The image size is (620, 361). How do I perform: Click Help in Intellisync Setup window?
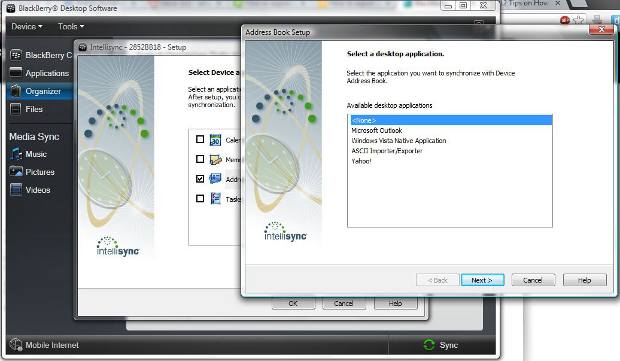coord(395,303)
